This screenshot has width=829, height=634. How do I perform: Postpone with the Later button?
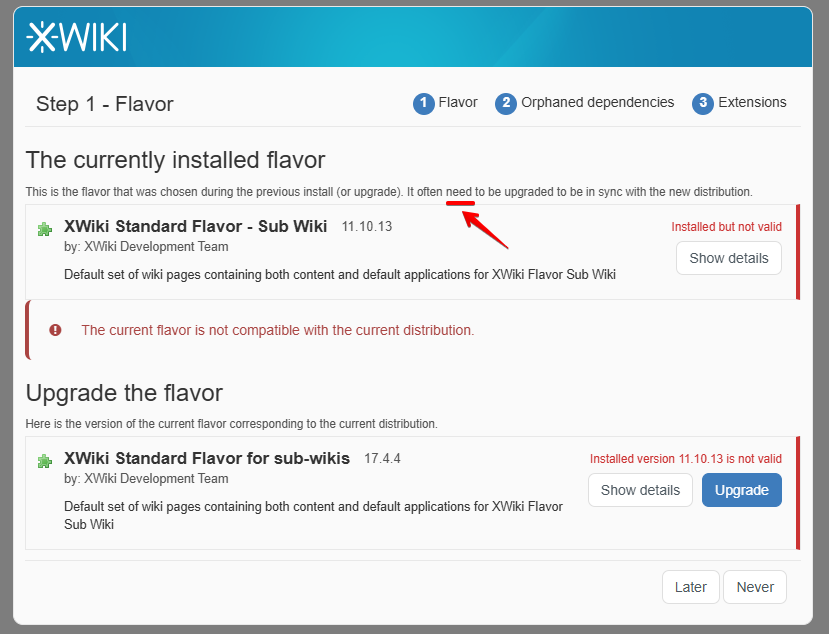coord(690,587)
